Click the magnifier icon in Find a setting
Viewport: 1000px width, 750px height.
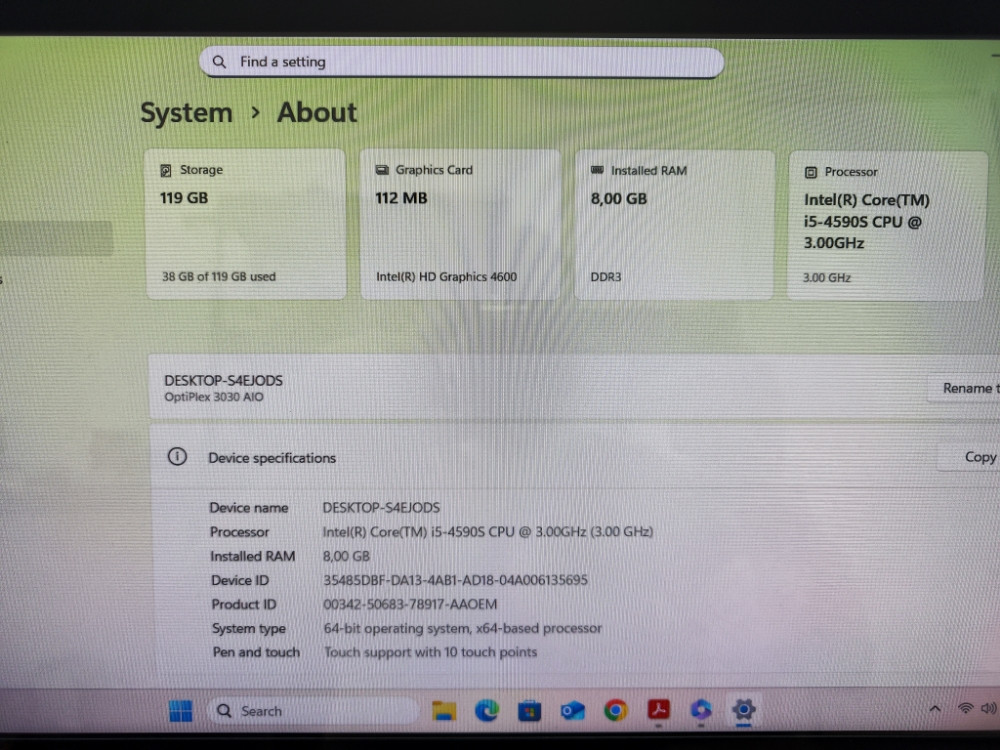pos(219,62)
